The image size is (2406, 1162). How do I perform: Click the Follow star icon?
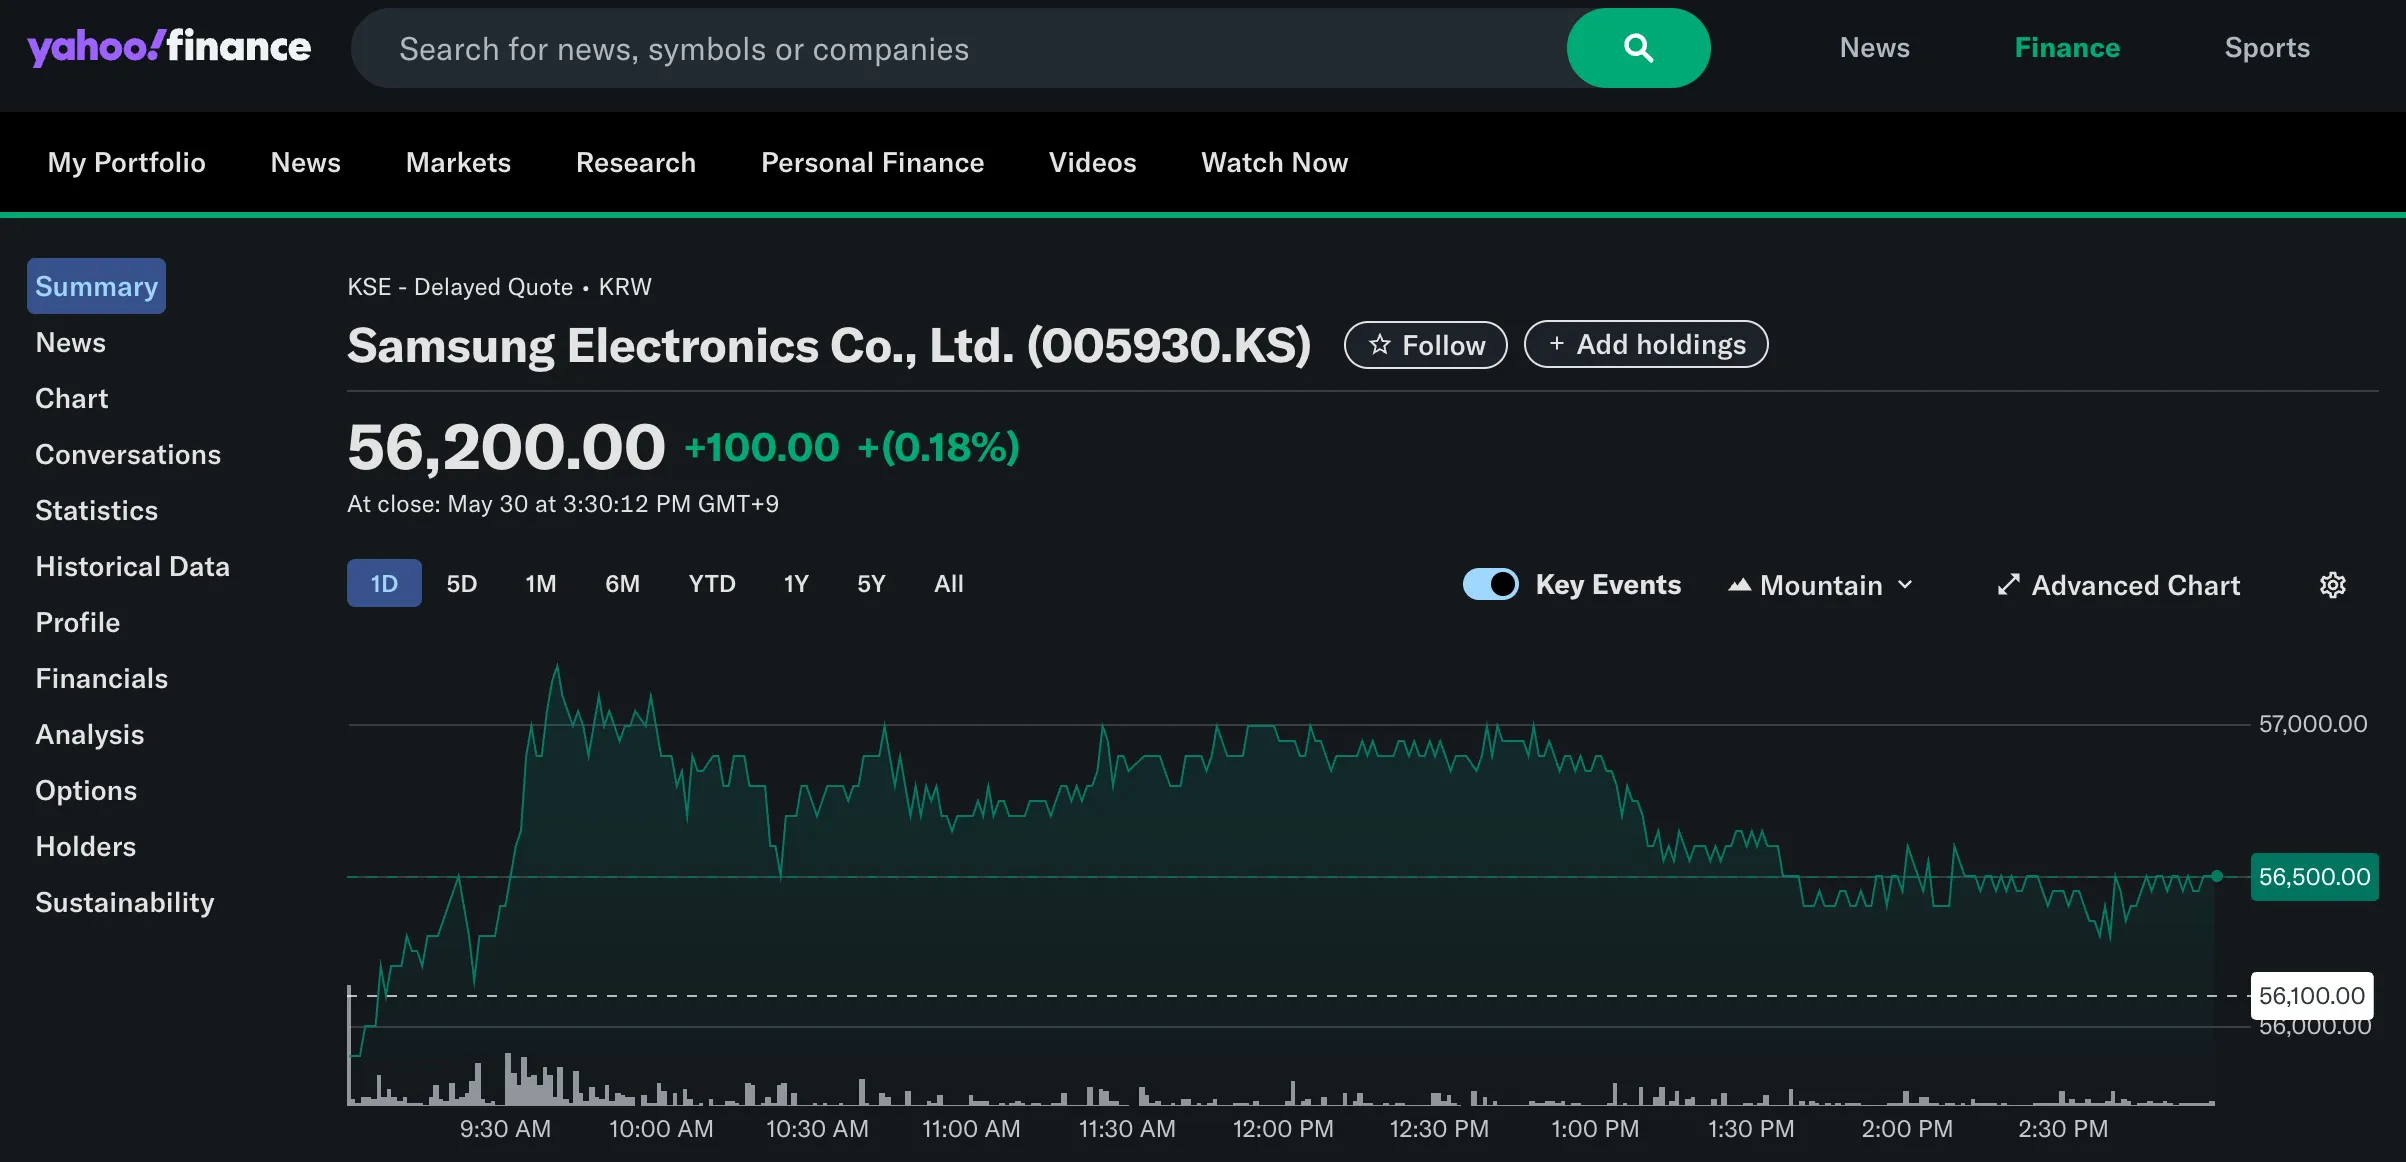pyautogui.click(x=1380, y=345)
